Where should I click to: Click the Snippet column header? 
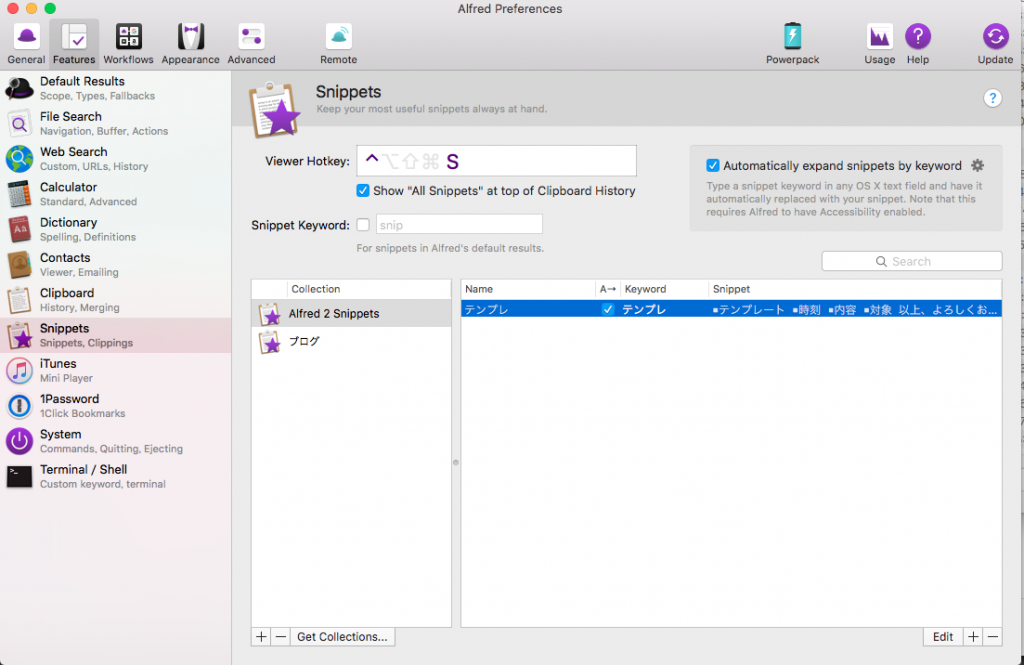pos(855,289)
